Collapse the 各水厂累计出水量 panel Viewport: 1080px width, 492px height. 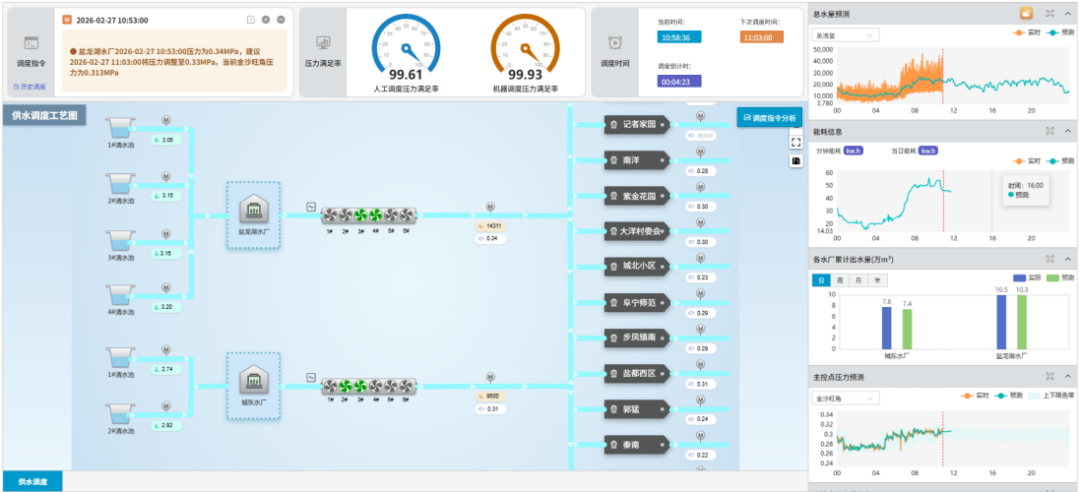(1067, 260)
